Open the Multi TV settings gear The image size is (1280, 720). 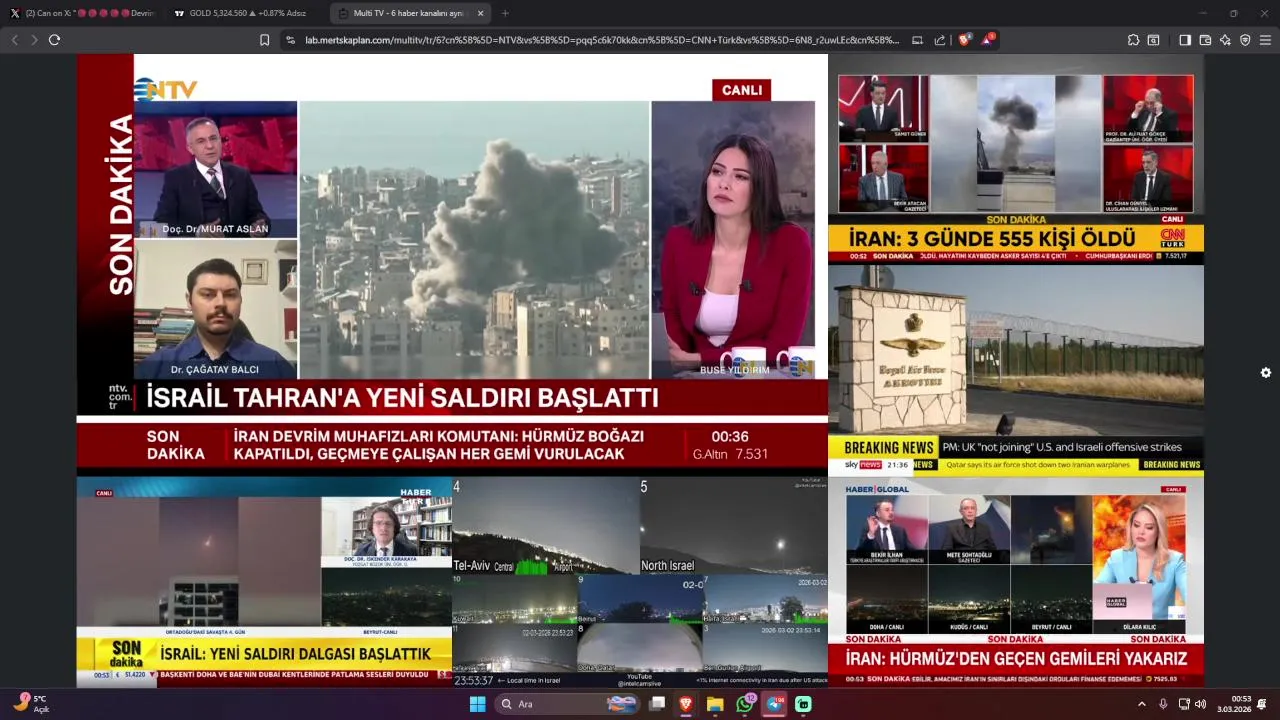[x=1265, y=373]
